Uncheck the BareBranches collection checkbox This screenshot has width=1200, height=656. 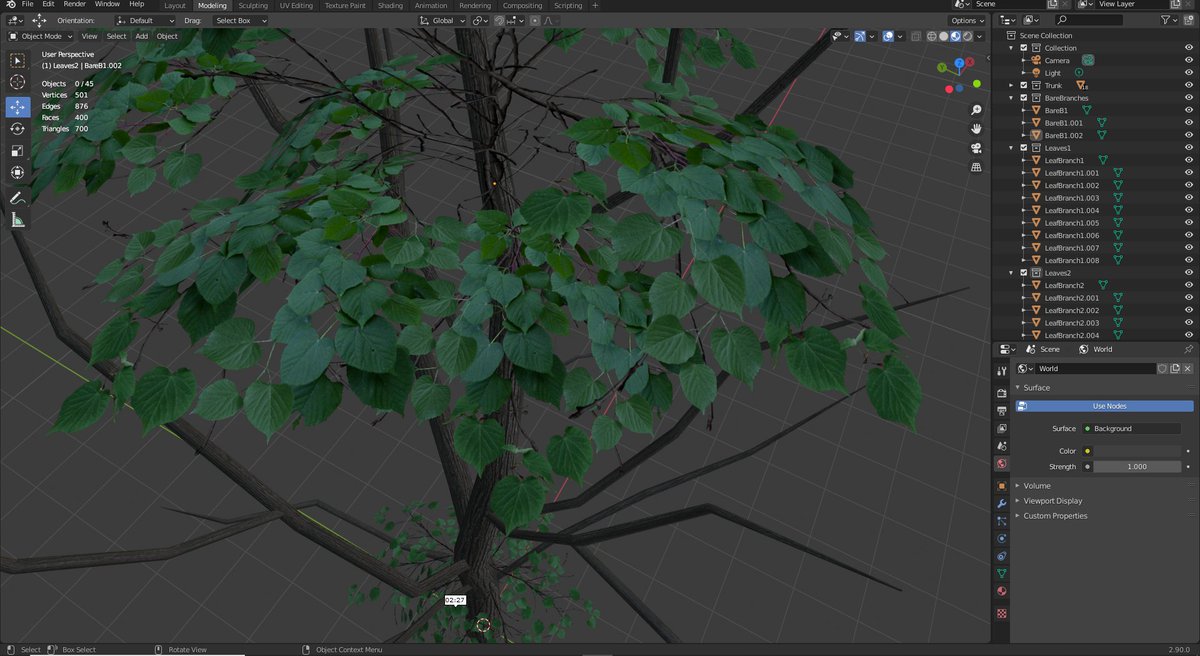click(1023, 98)
